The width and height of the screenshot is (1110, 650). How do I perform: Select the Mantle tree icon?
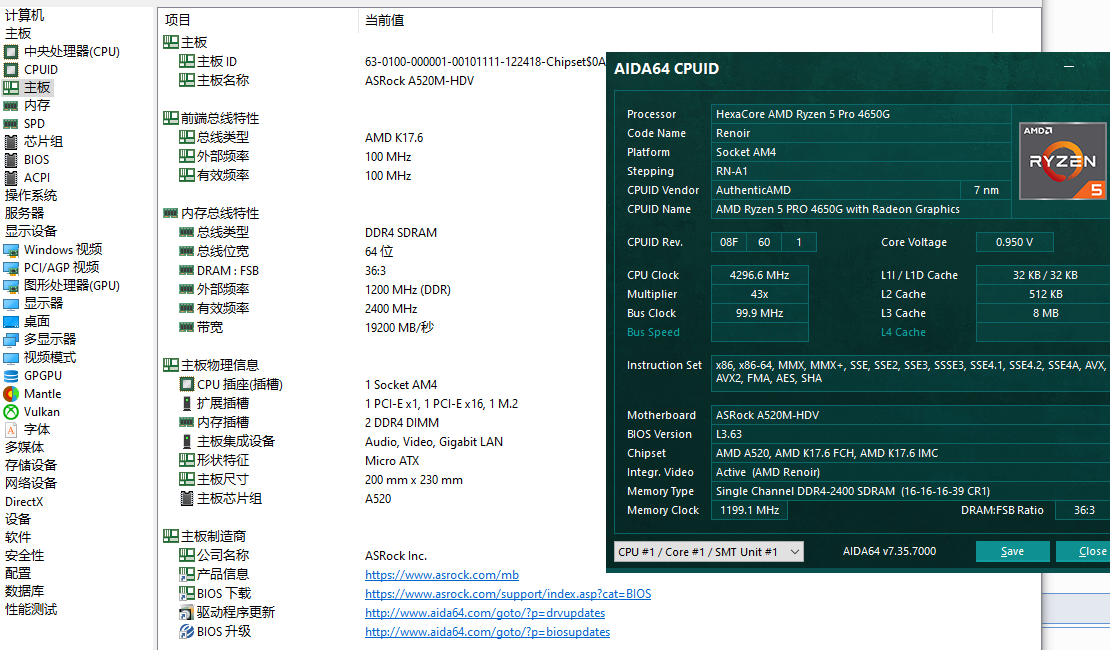tap(11, 394)
